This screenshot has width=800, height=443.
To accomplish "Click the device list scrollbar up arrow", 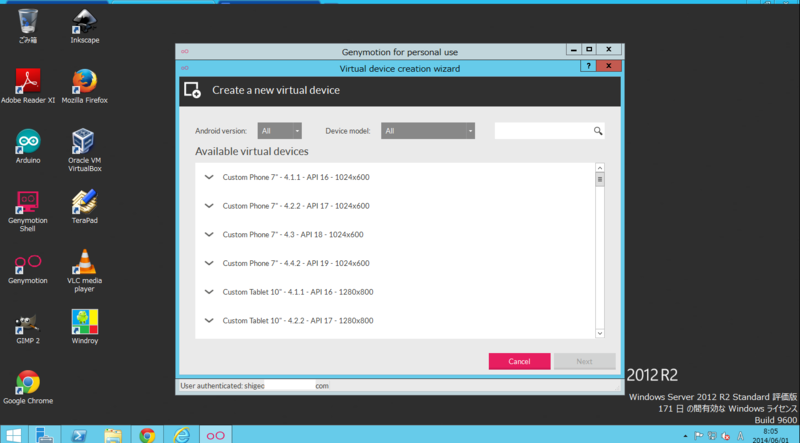I will click(x=600, y=168).
